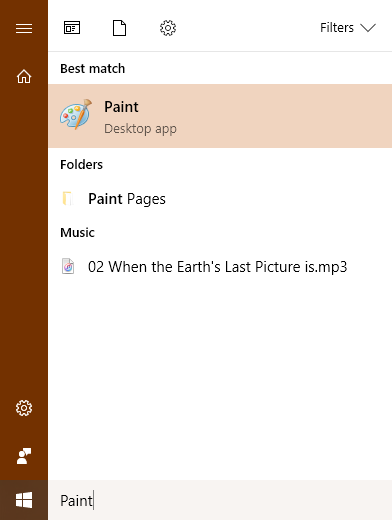Screen dimensions: 392x520
Task: Click the mp3 file icon
Action: coord(68,266)
